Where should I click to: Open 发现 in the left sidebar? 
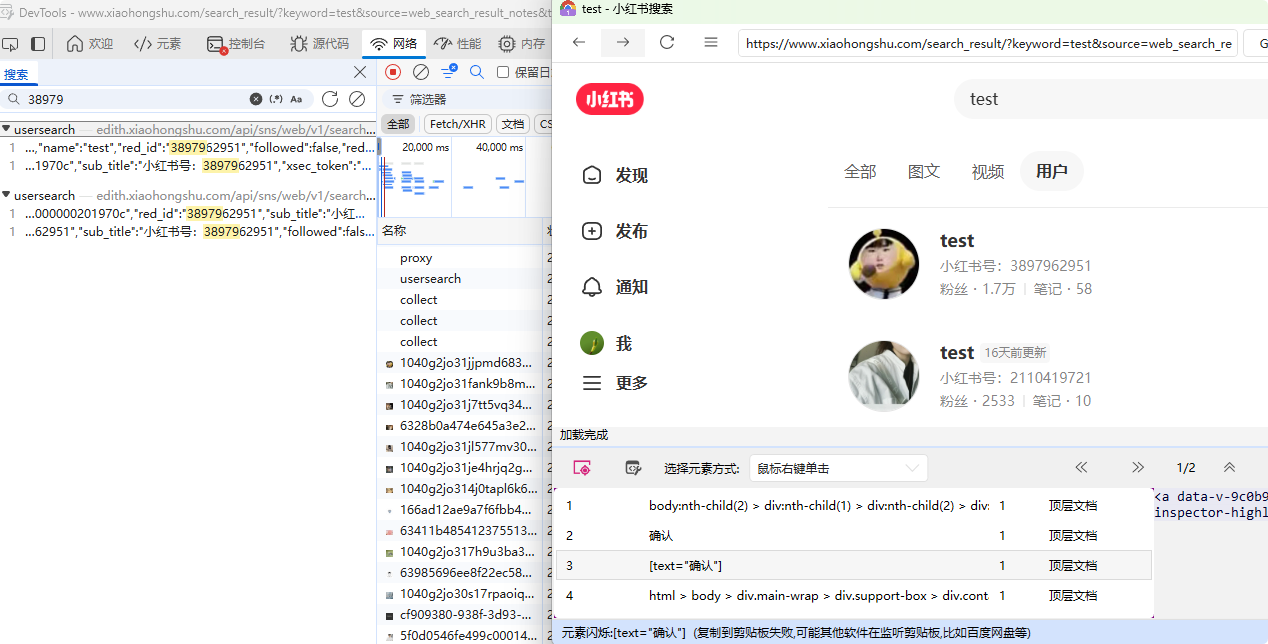tap(615, 175)
